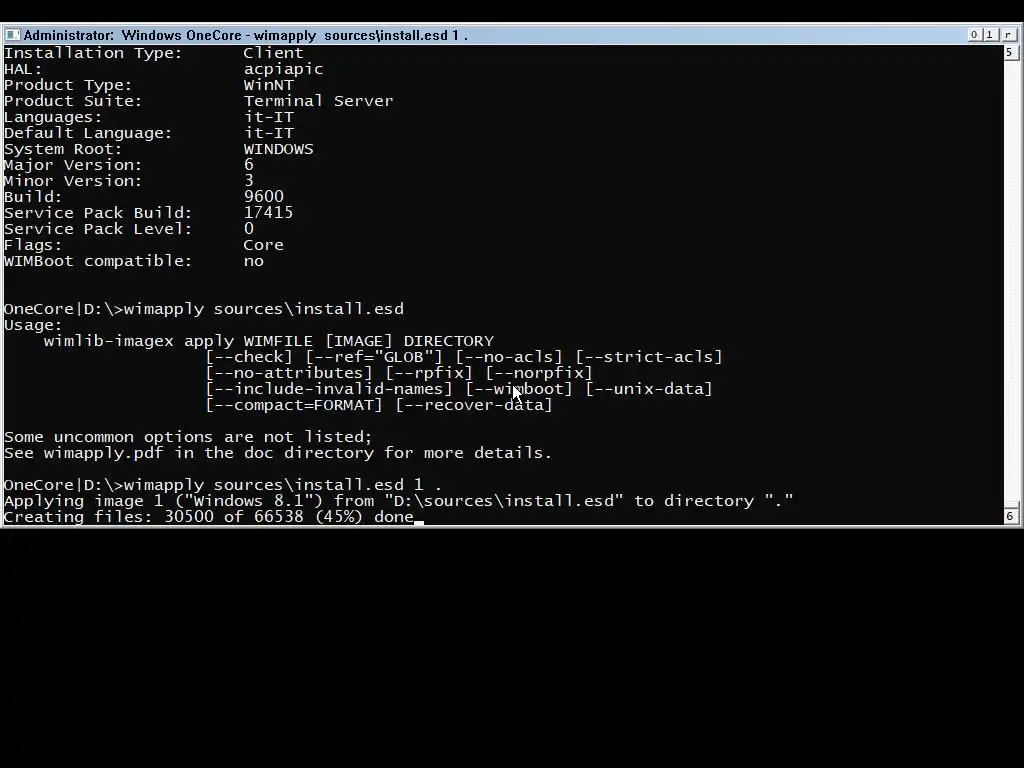
Task: Click the 'acpiapic' HAL value
Action: click(283, 69)
